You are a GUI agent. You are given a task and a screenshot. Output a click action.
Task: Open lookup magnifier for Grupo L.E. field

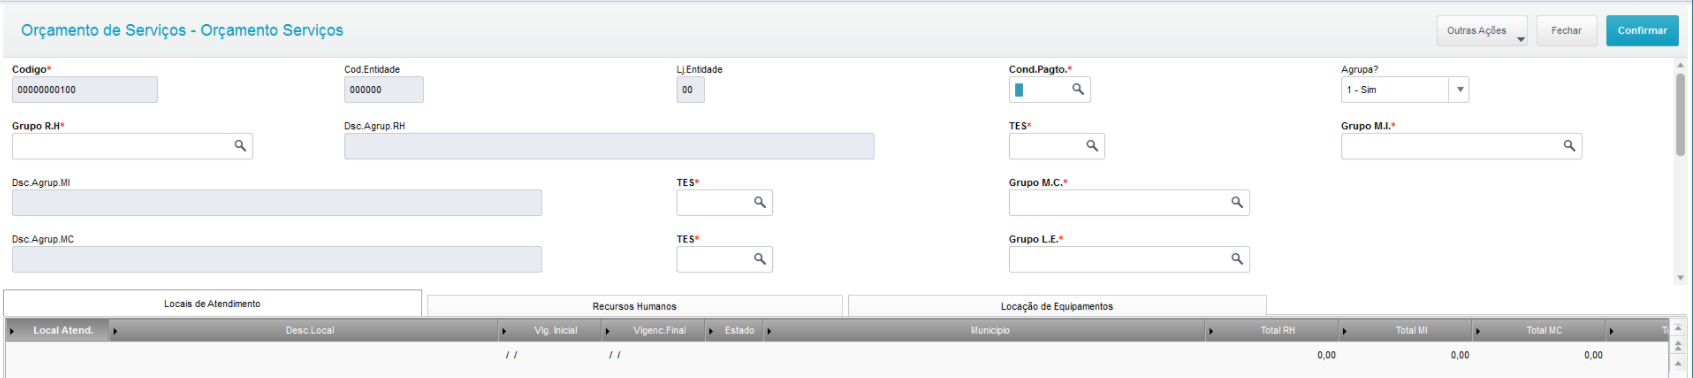(x=1237, y=259)
